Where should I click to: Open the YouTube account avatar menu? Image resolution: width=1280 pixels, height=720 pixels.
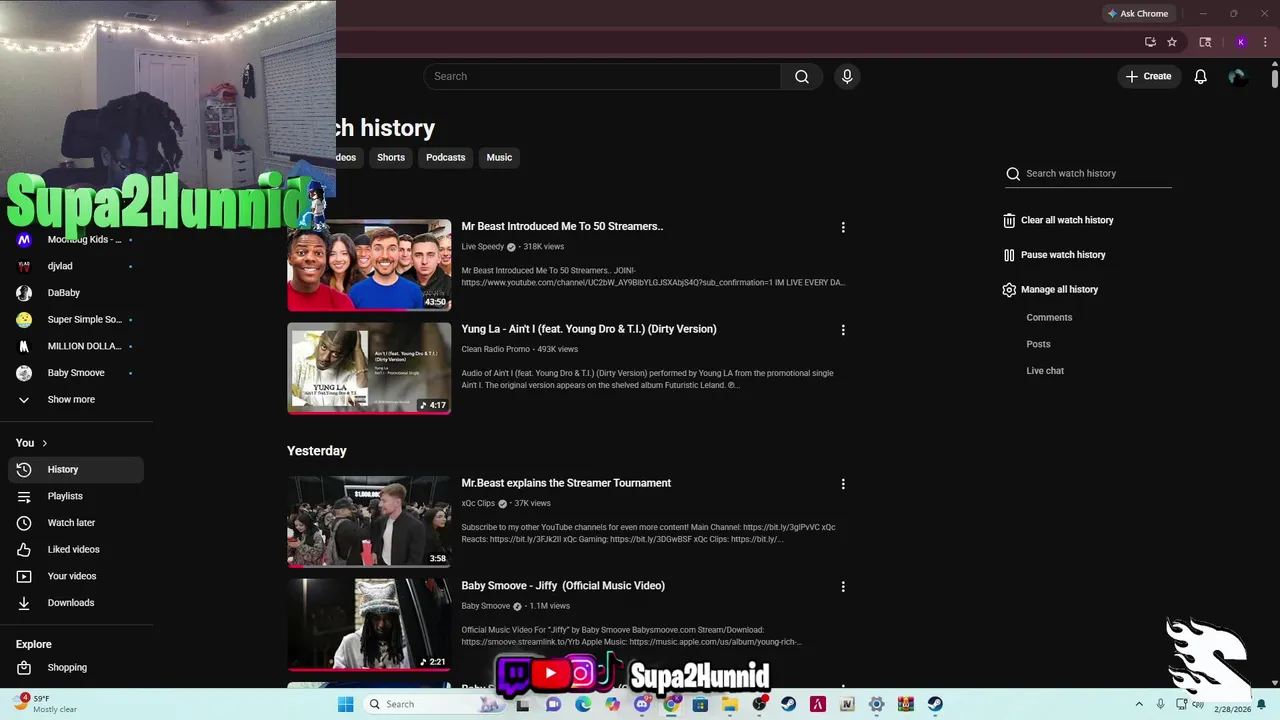(1237, 76)
